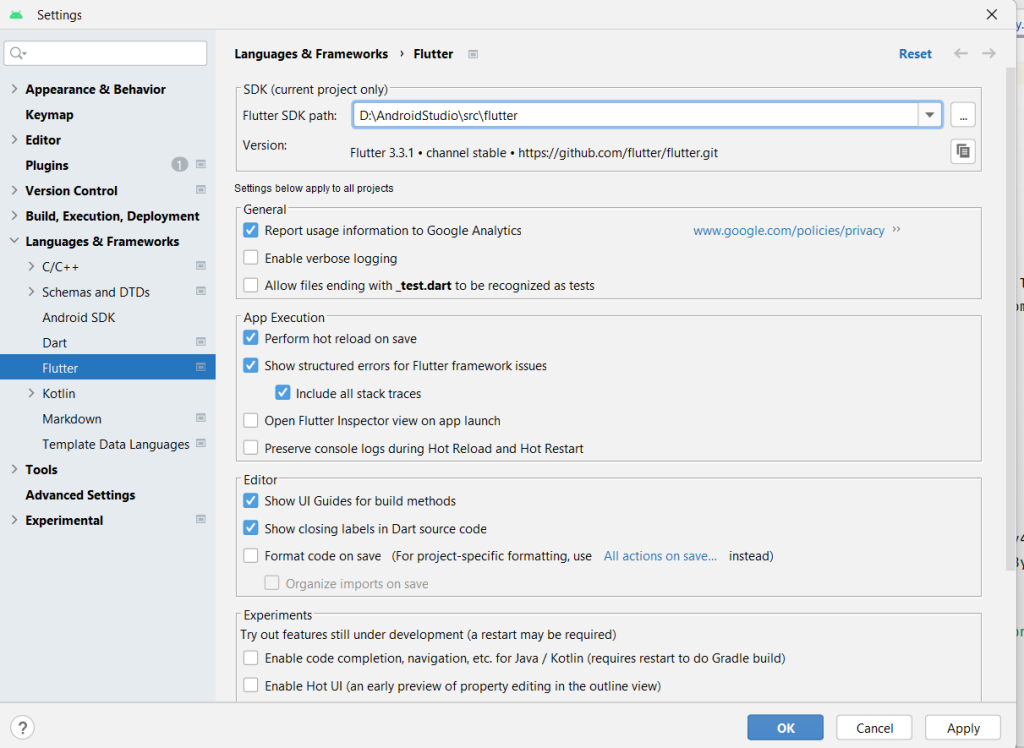Open the Flutter SDK path dropdown
Viewport: 1024px width, 748px height.
click(930, 115)
